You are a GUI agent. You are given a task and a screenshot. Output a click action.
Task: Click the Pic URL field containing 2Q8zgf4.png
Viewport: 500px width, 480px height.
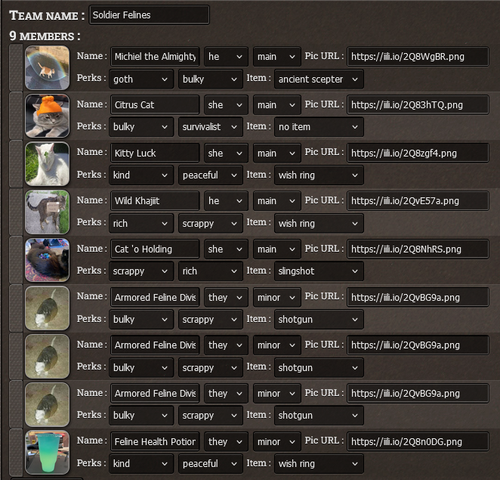(x=418, y=153)
